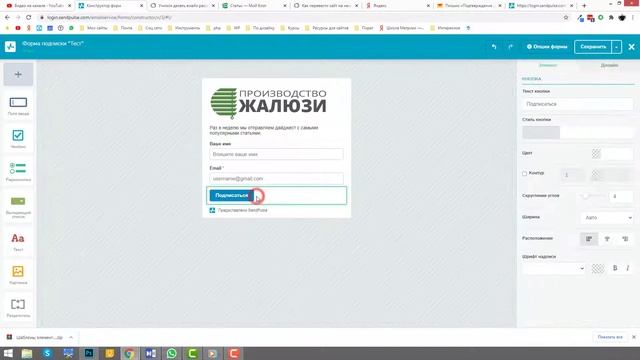Open the downloaded file menu arrow
Image resolution: width=640 pixels, height=360 pixels.
(71, 338)
